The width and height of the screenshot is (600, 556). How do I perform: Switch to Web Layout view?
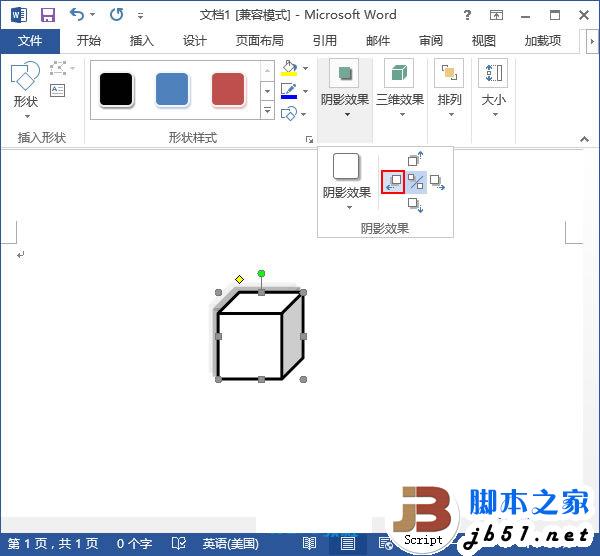(385, 543)
